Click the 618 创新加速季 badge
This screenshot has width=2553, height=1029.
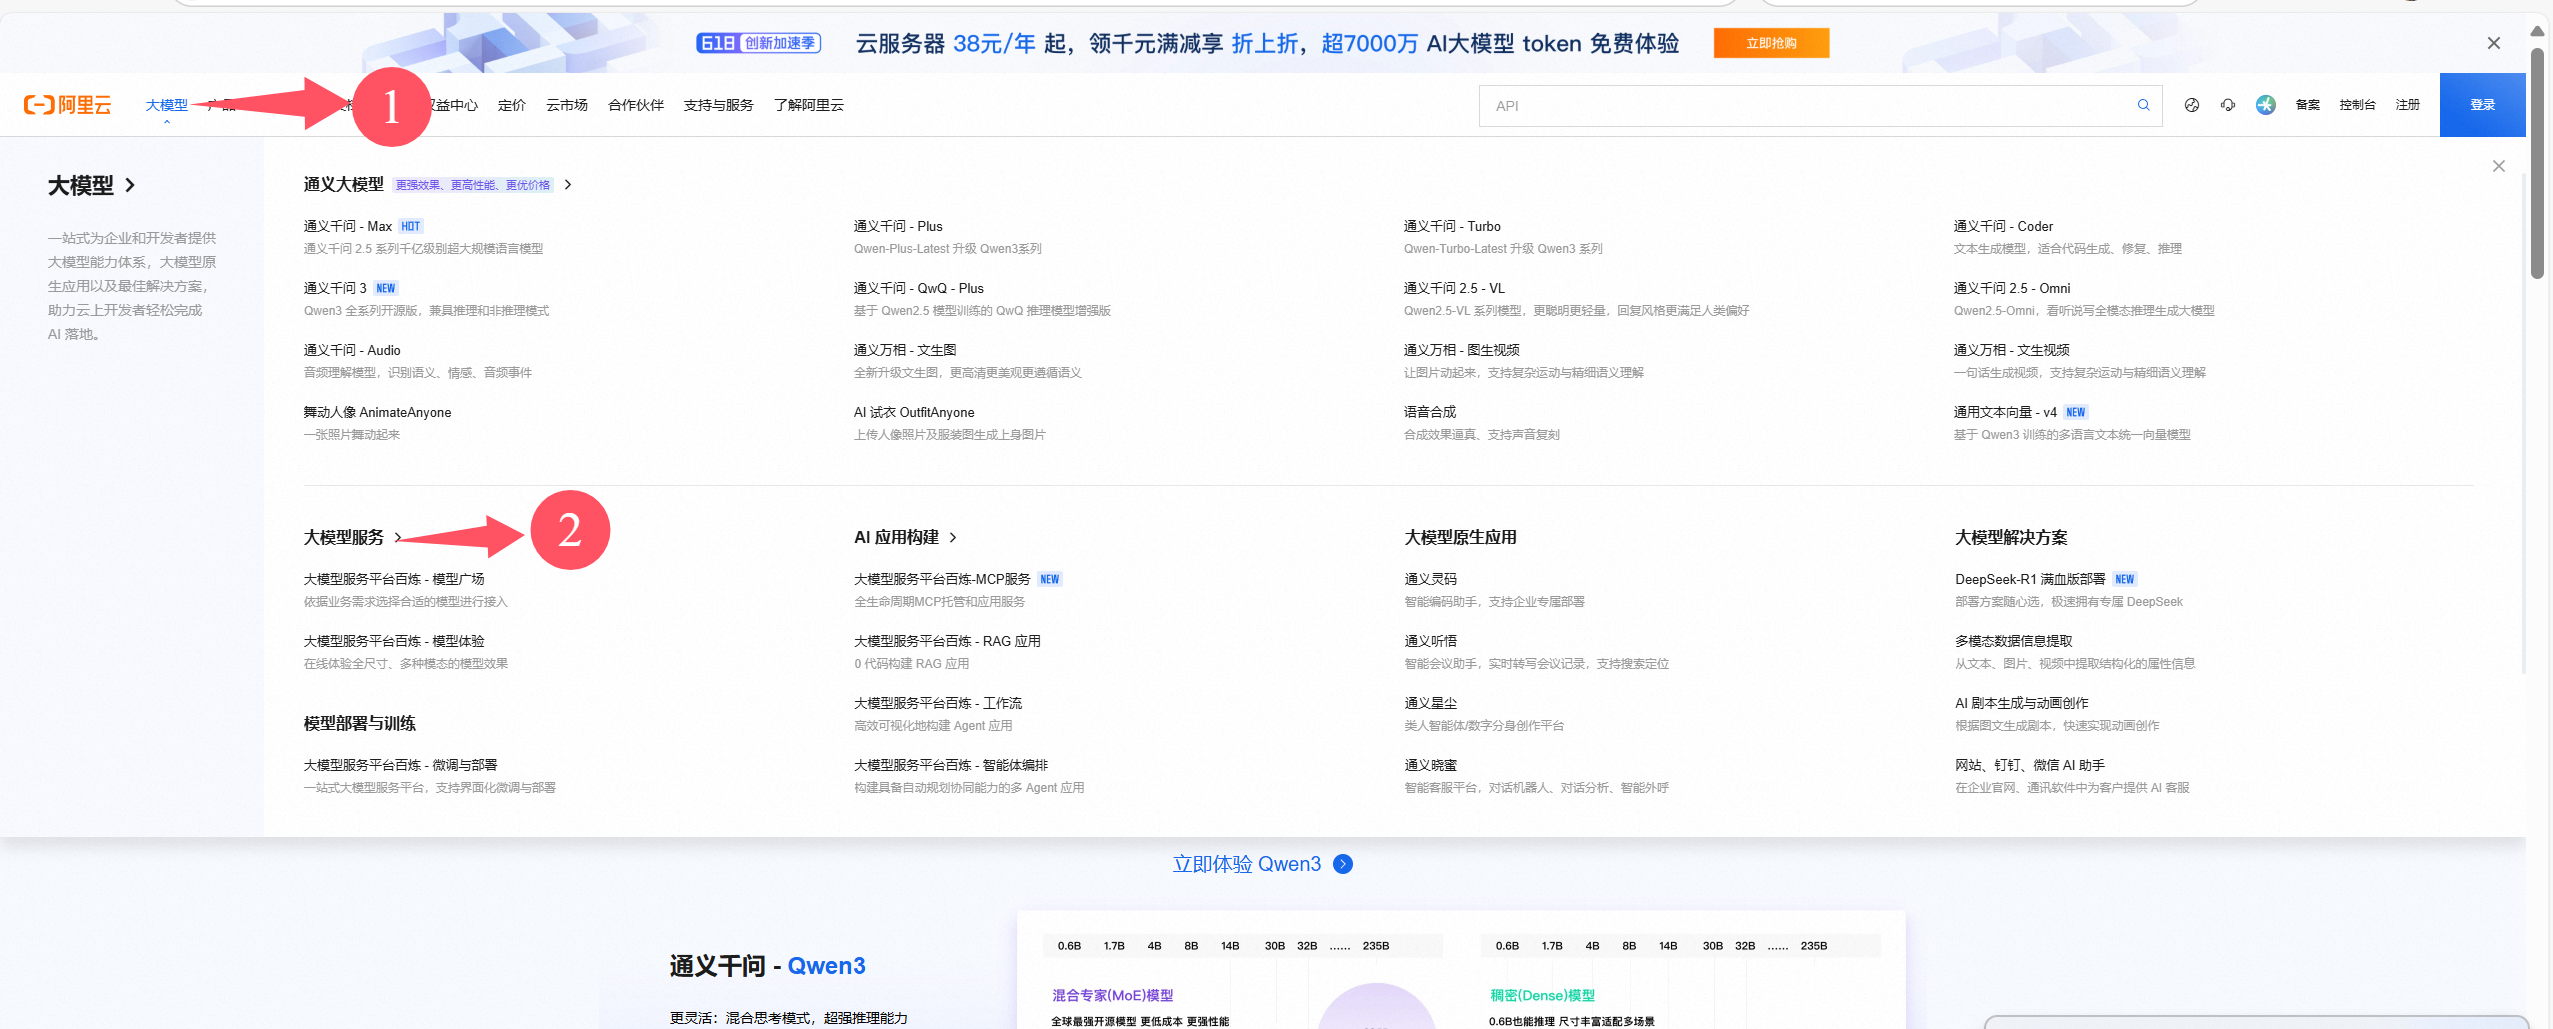(x=759, y=43)
